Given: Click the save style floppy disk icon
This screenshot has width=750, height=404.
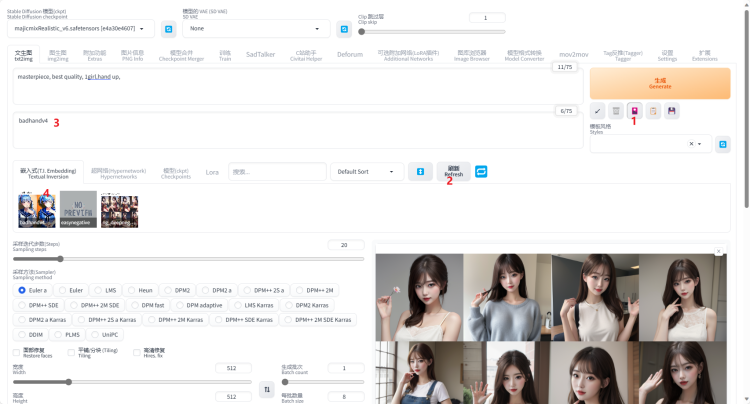Looking at the screenshot, I should [671, 111].
